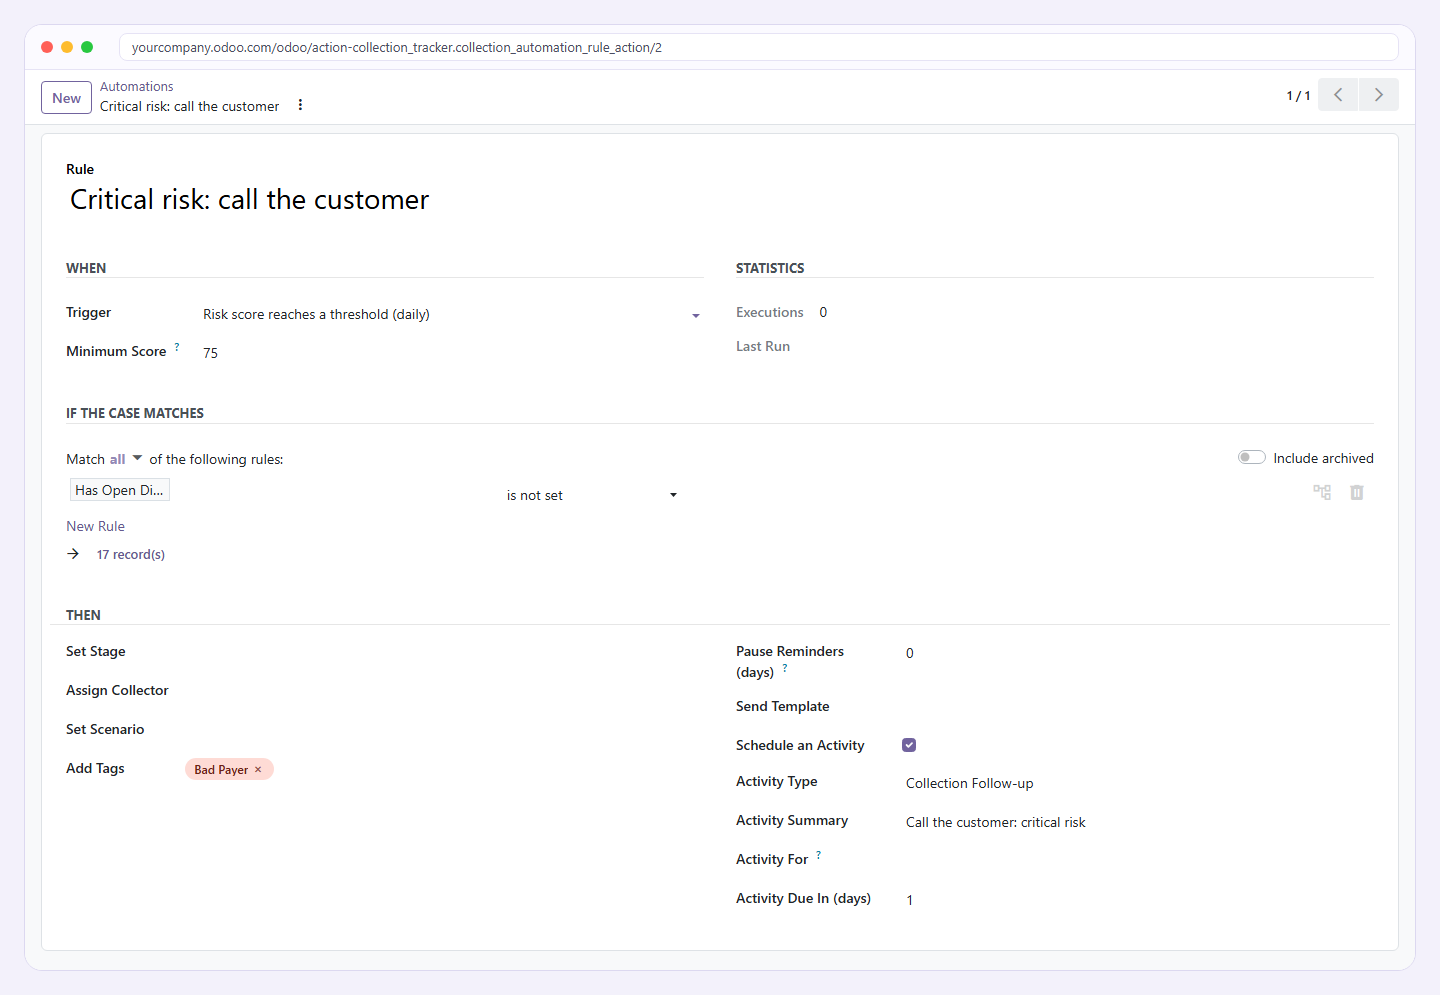Delete the Has Open Di... rule with trash icon
Image resolution: width=1440 pixels, height=995 pixels.
[1357, 492]
